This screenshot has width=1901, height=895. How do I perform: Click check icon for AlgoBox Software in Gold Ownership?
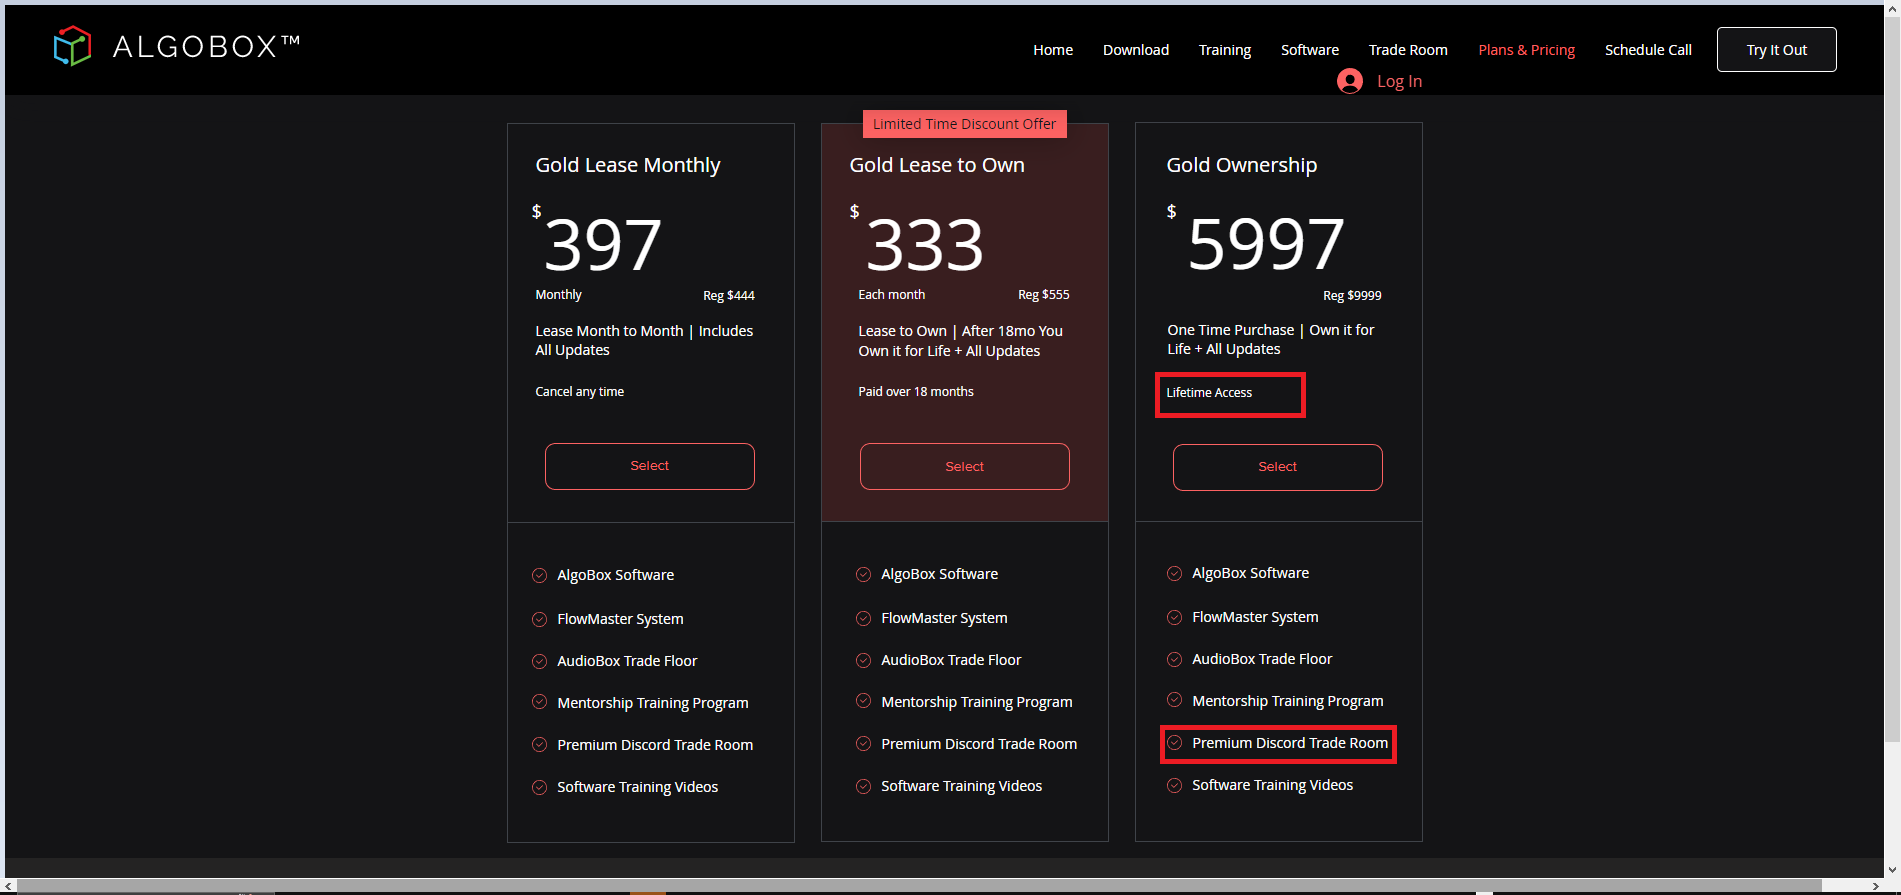[x=1175, y=573]
